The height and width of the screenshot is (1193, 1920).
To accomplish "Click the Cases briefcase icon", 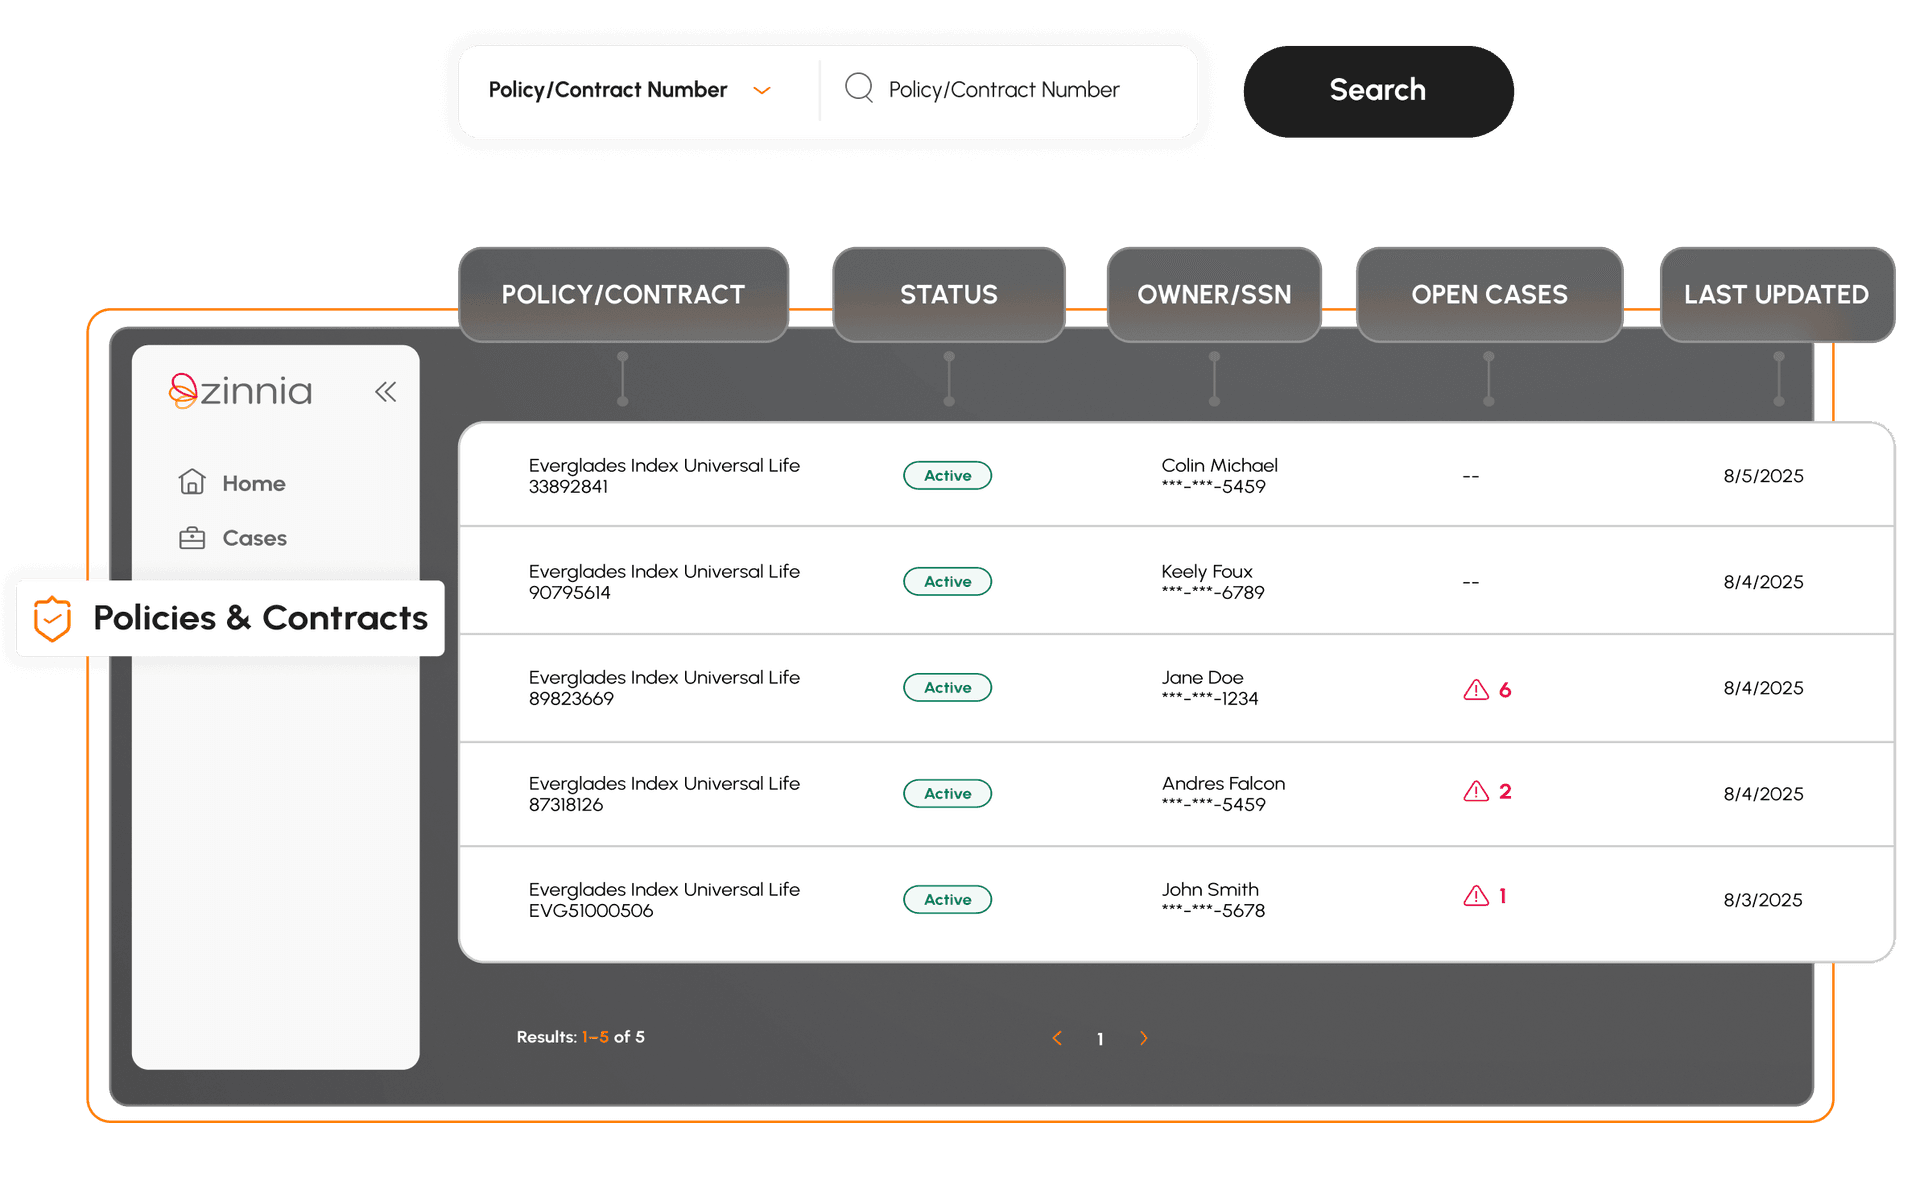I will [192, 538].
